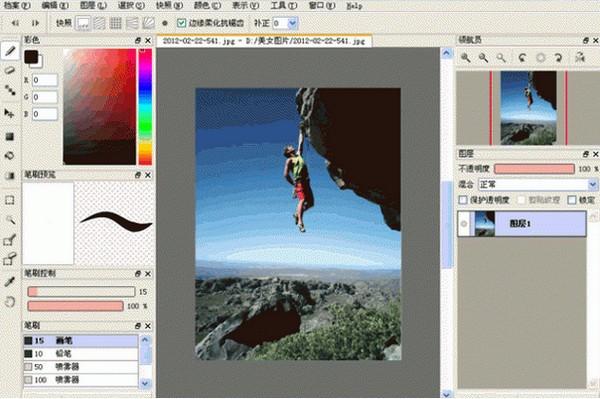The image size is (600, 399).
Task: Reset zoom with third navigator magnifier
Action: click(501, 58)
